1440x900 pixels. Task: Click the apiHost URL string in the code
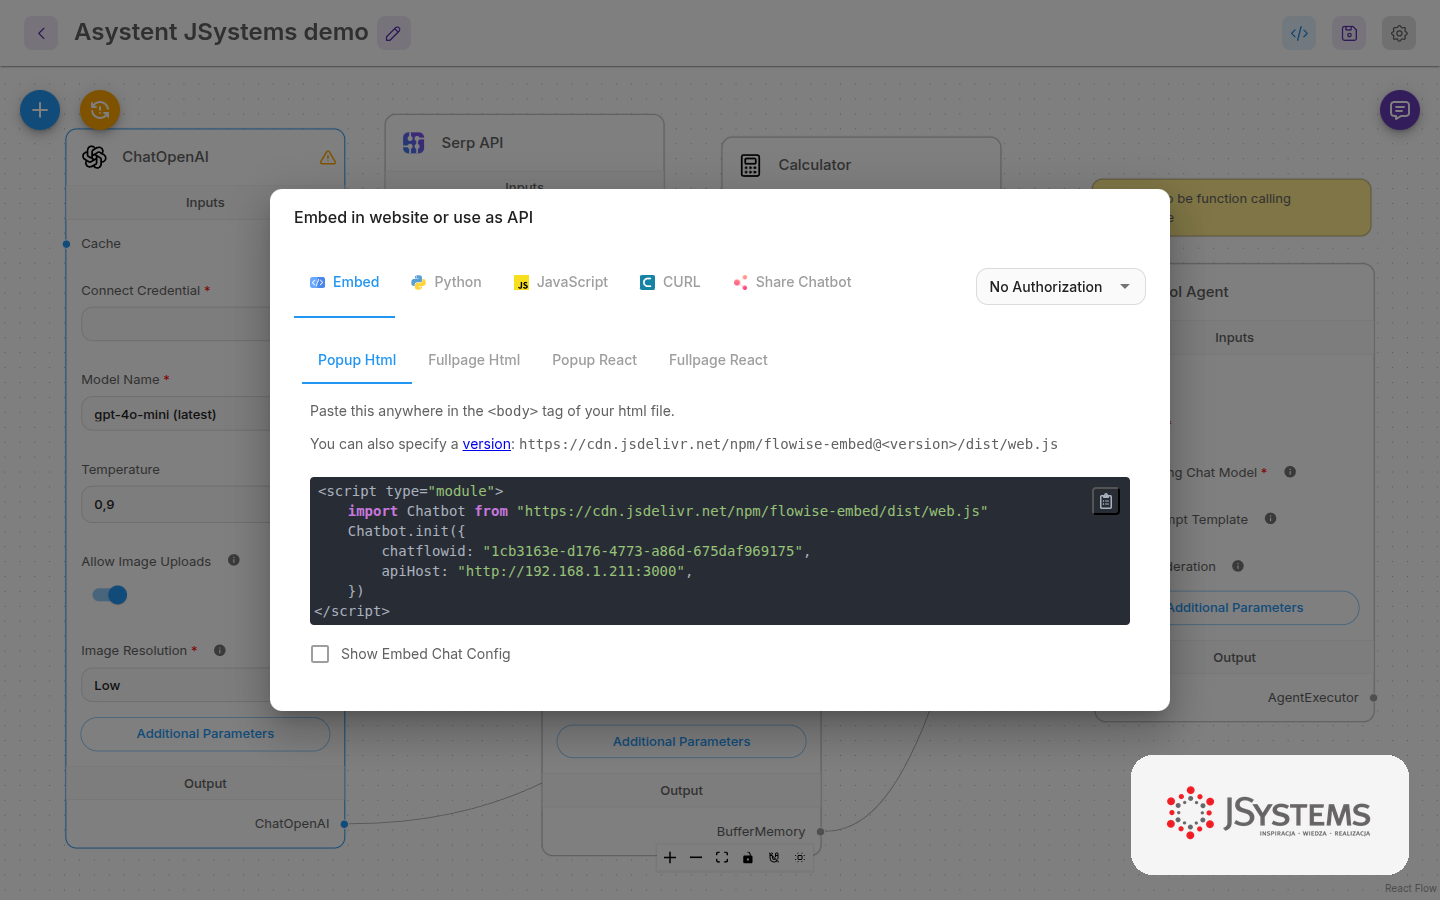click(571, 571)
